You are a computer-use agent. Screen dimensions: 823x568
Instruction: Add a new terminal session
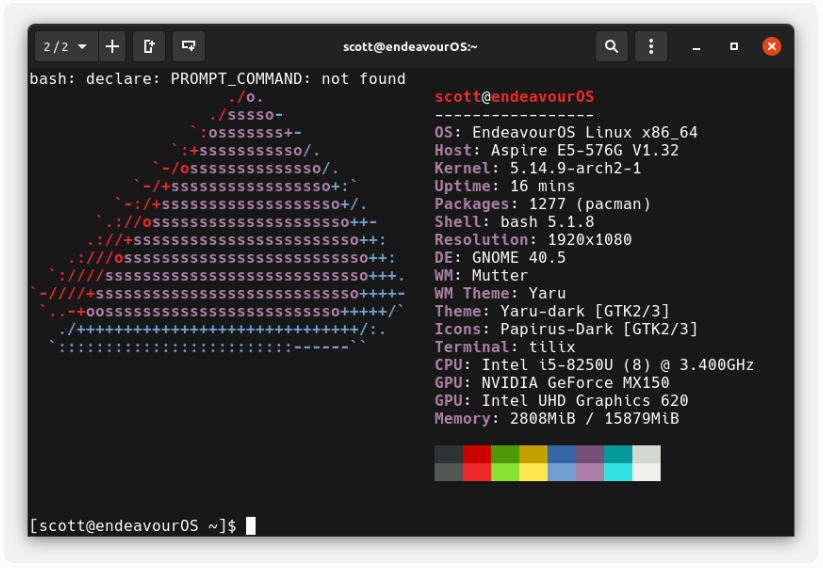tap(112, 47)
